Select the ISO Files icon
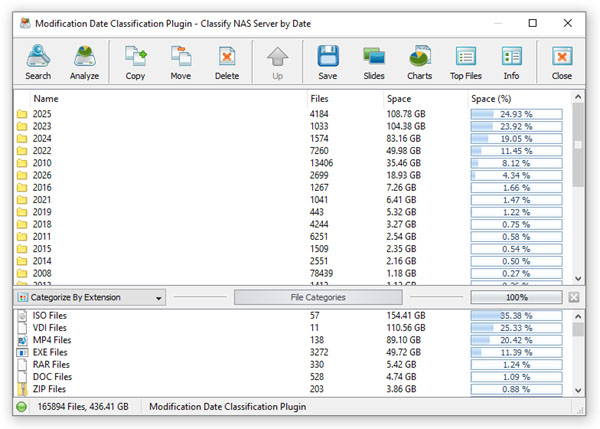This screenshot has width=600, height=429. coord(23,316)
